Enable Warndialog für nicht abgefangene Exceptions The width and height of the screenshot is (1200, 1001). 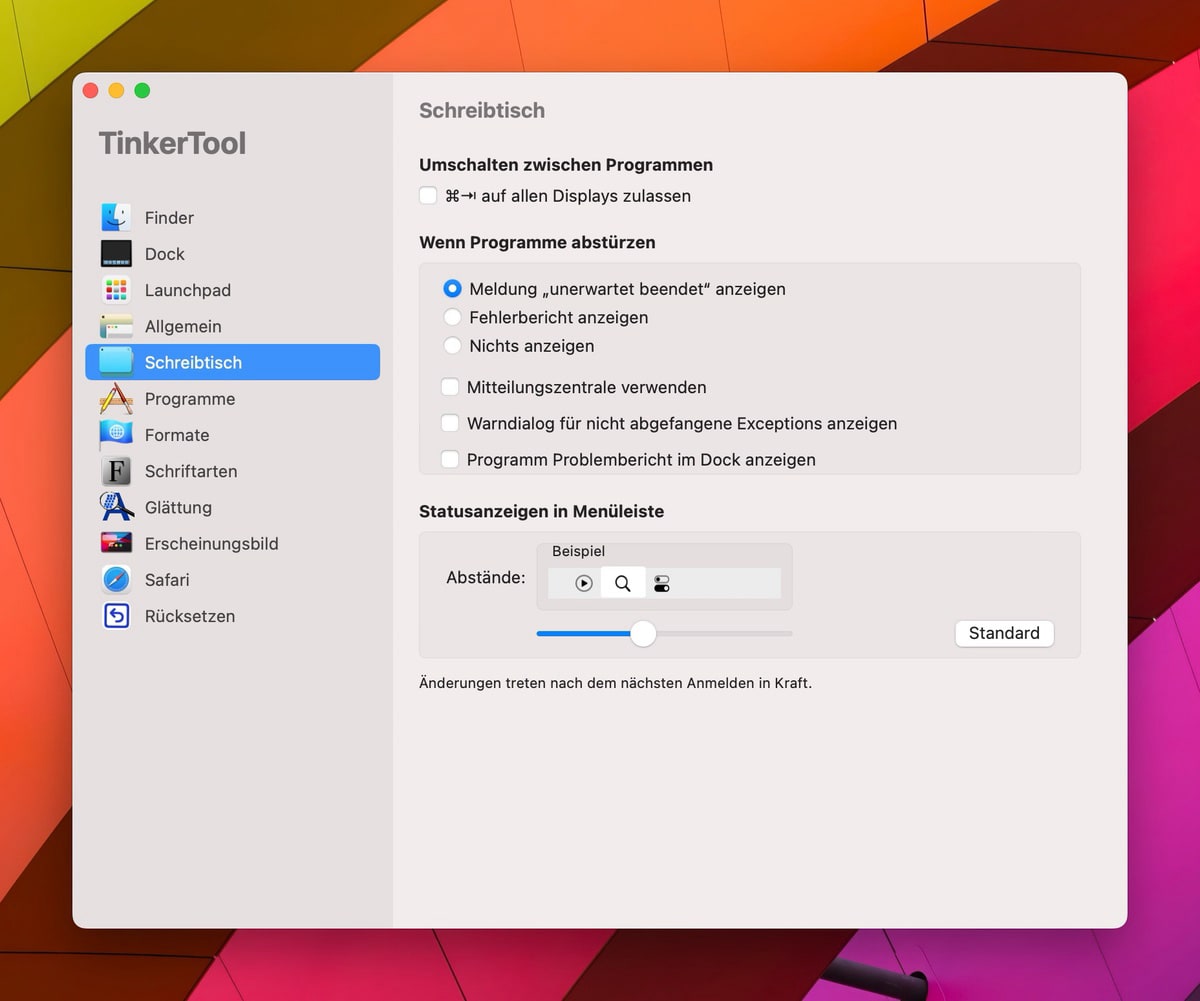(x=450, y=423)
